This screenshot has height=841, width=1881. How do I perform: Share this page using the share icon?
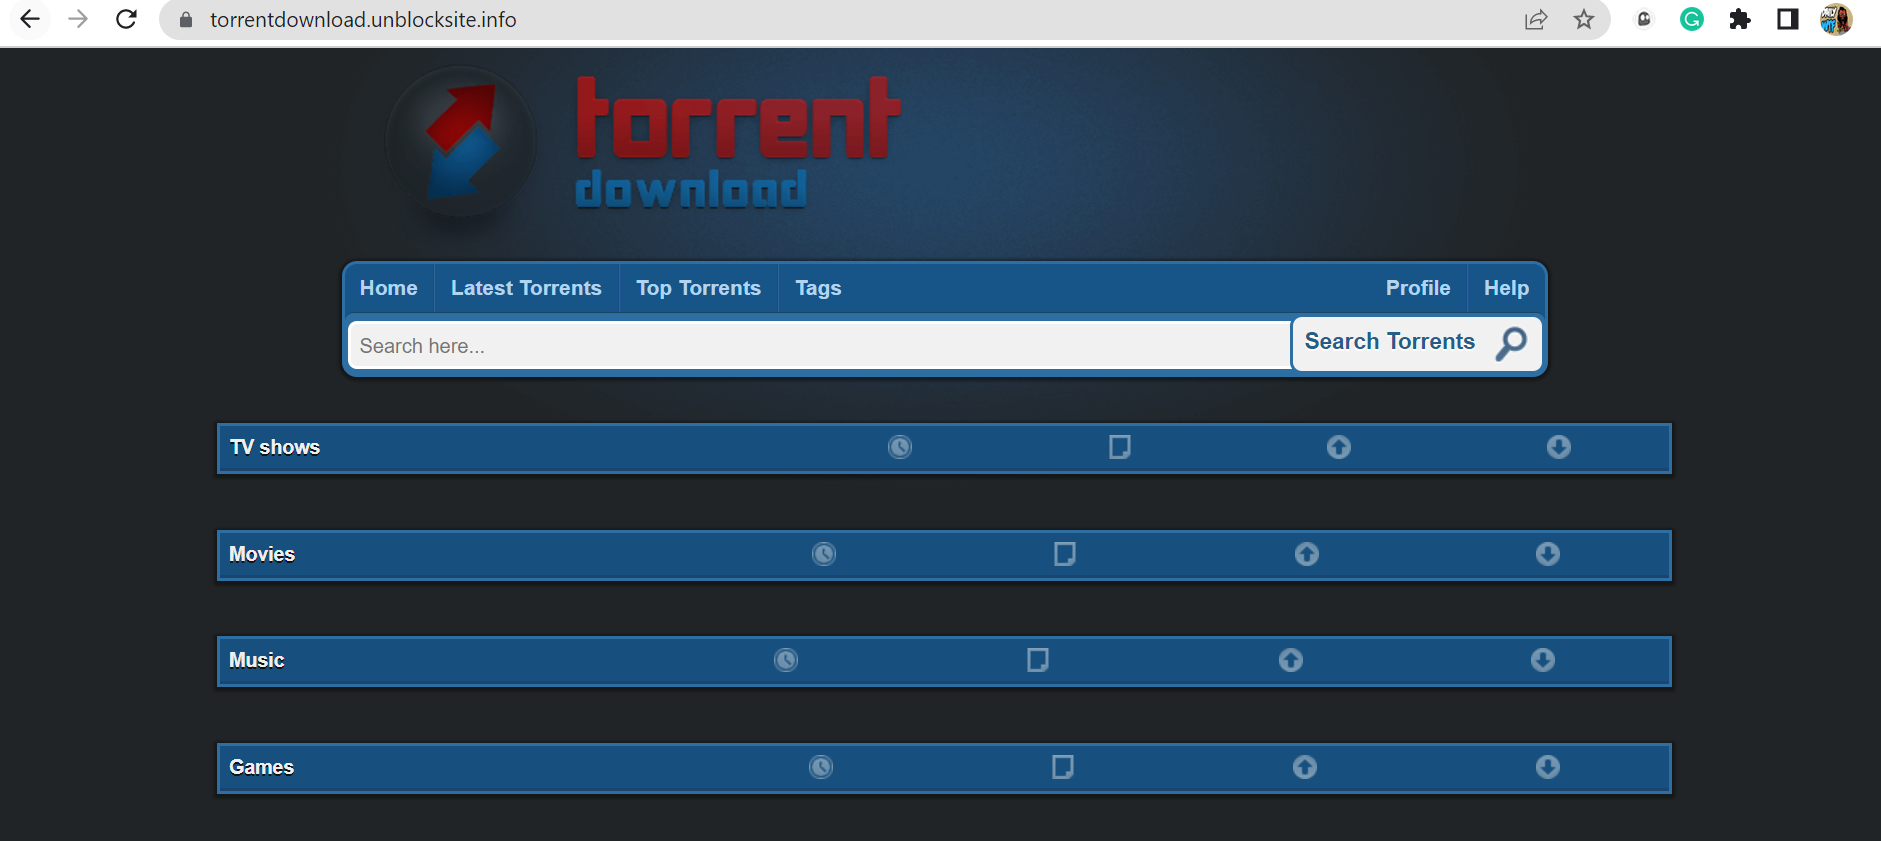(x=1536, y=19)
